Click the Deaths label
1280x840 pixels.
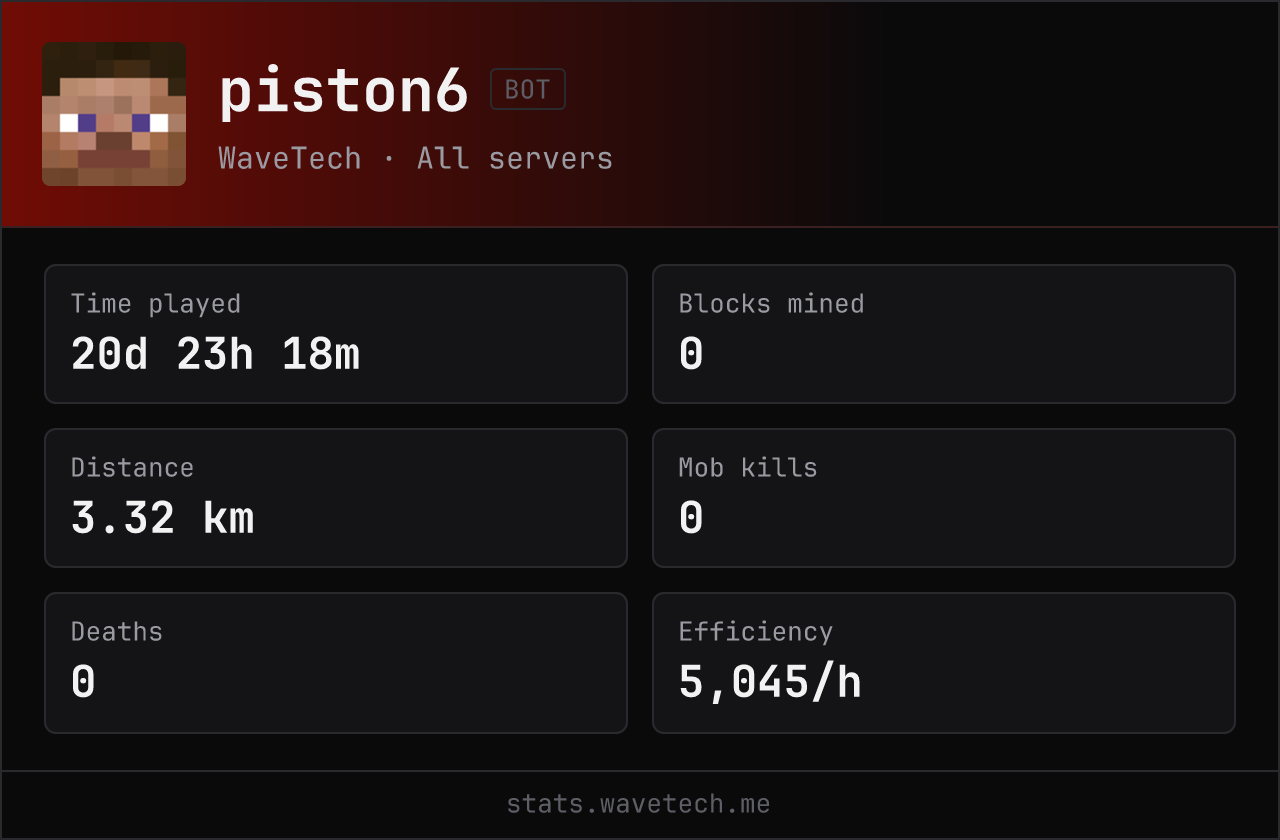click(117, 632)
